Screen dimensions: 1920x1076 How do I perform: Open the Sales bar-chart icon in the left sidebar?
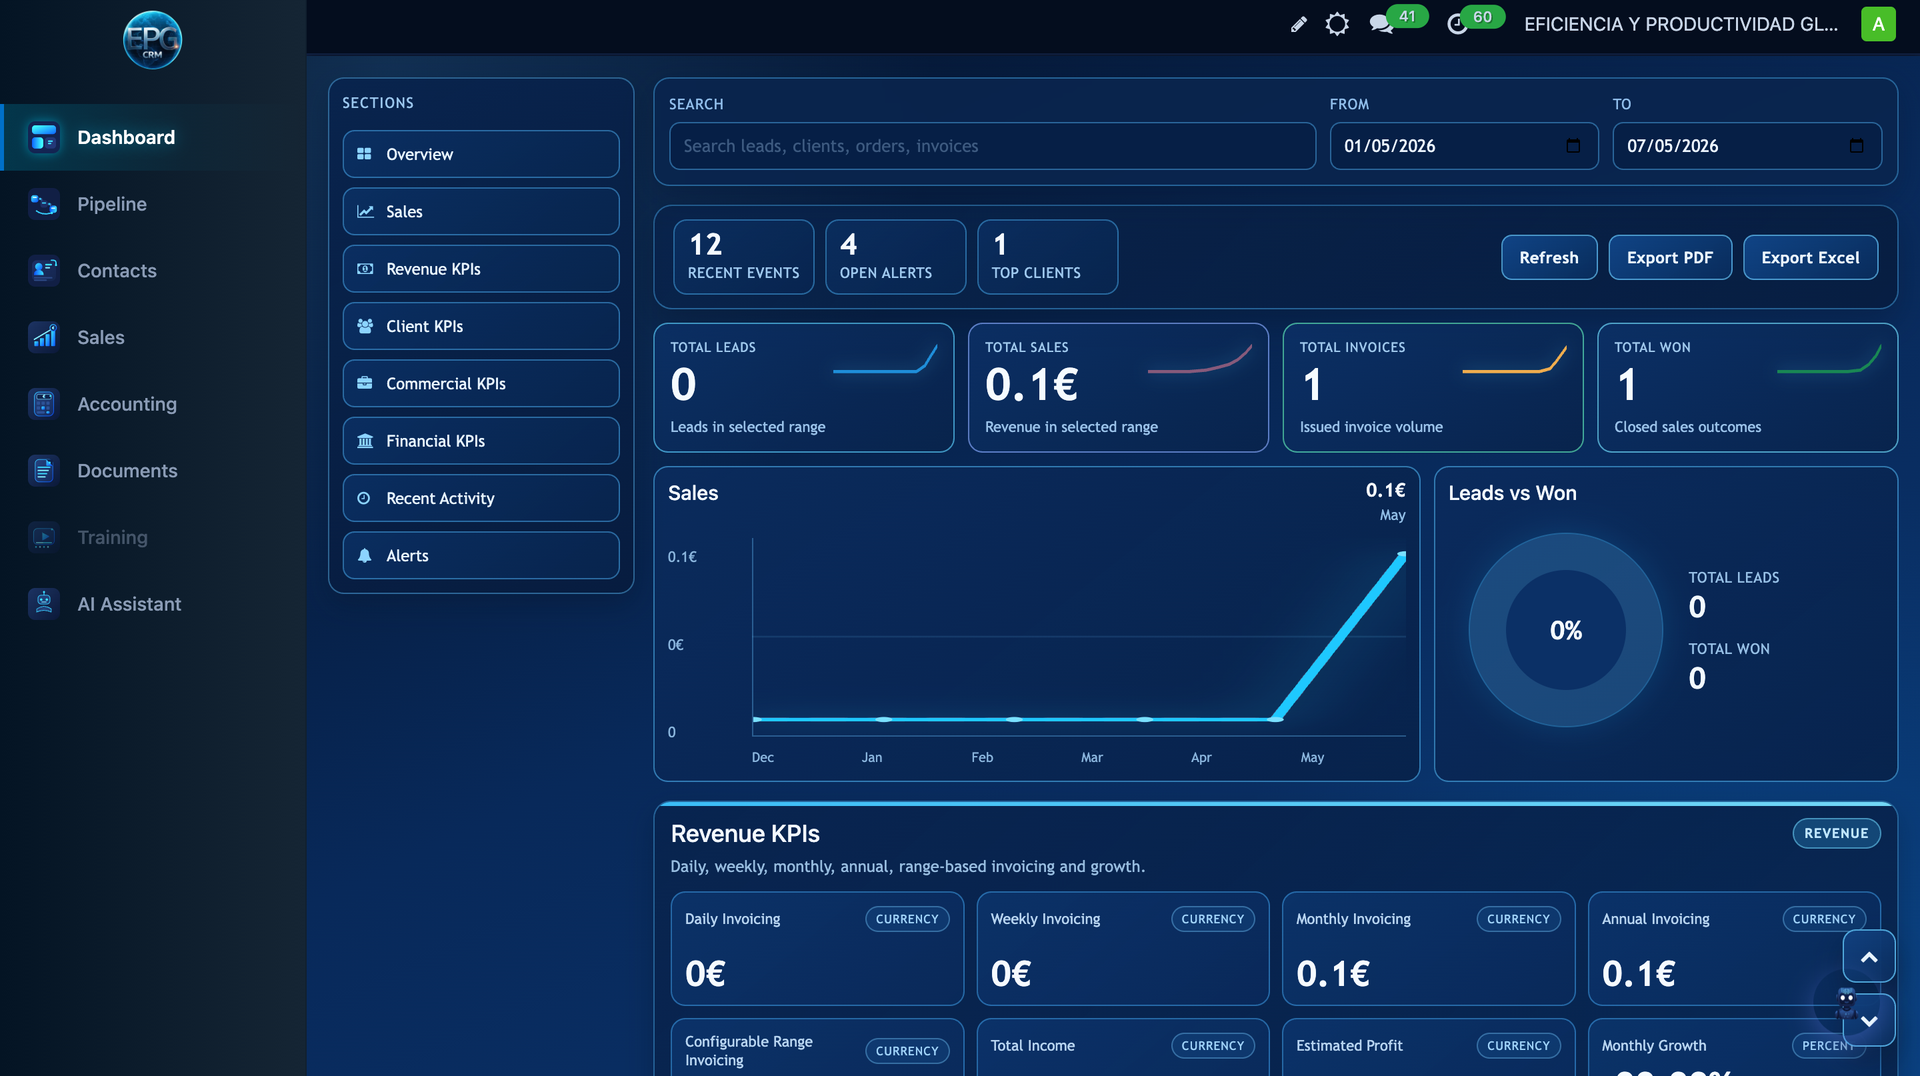pos(44,337)
